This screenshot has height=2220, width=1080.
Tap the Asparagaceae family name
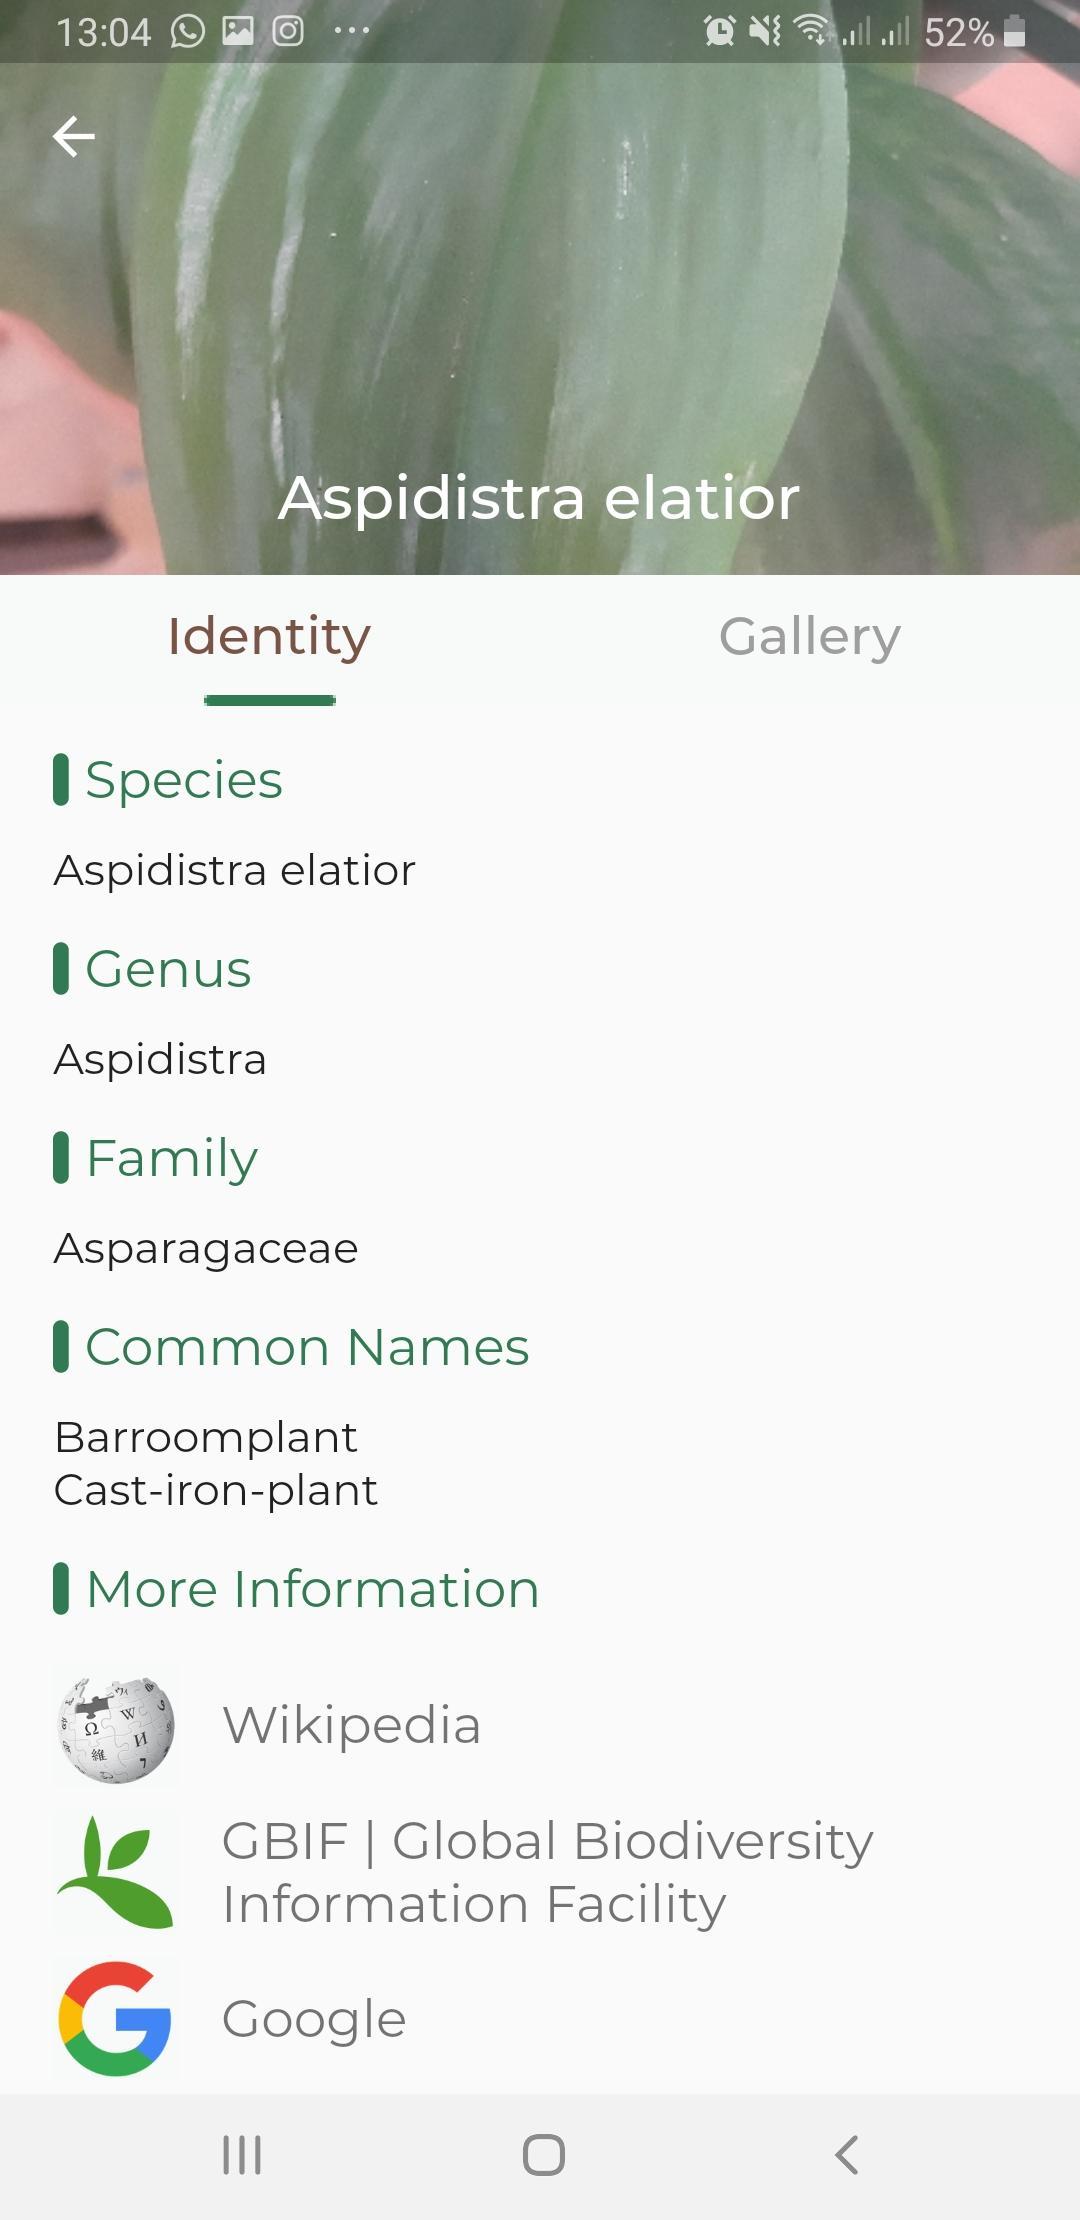206,1249
